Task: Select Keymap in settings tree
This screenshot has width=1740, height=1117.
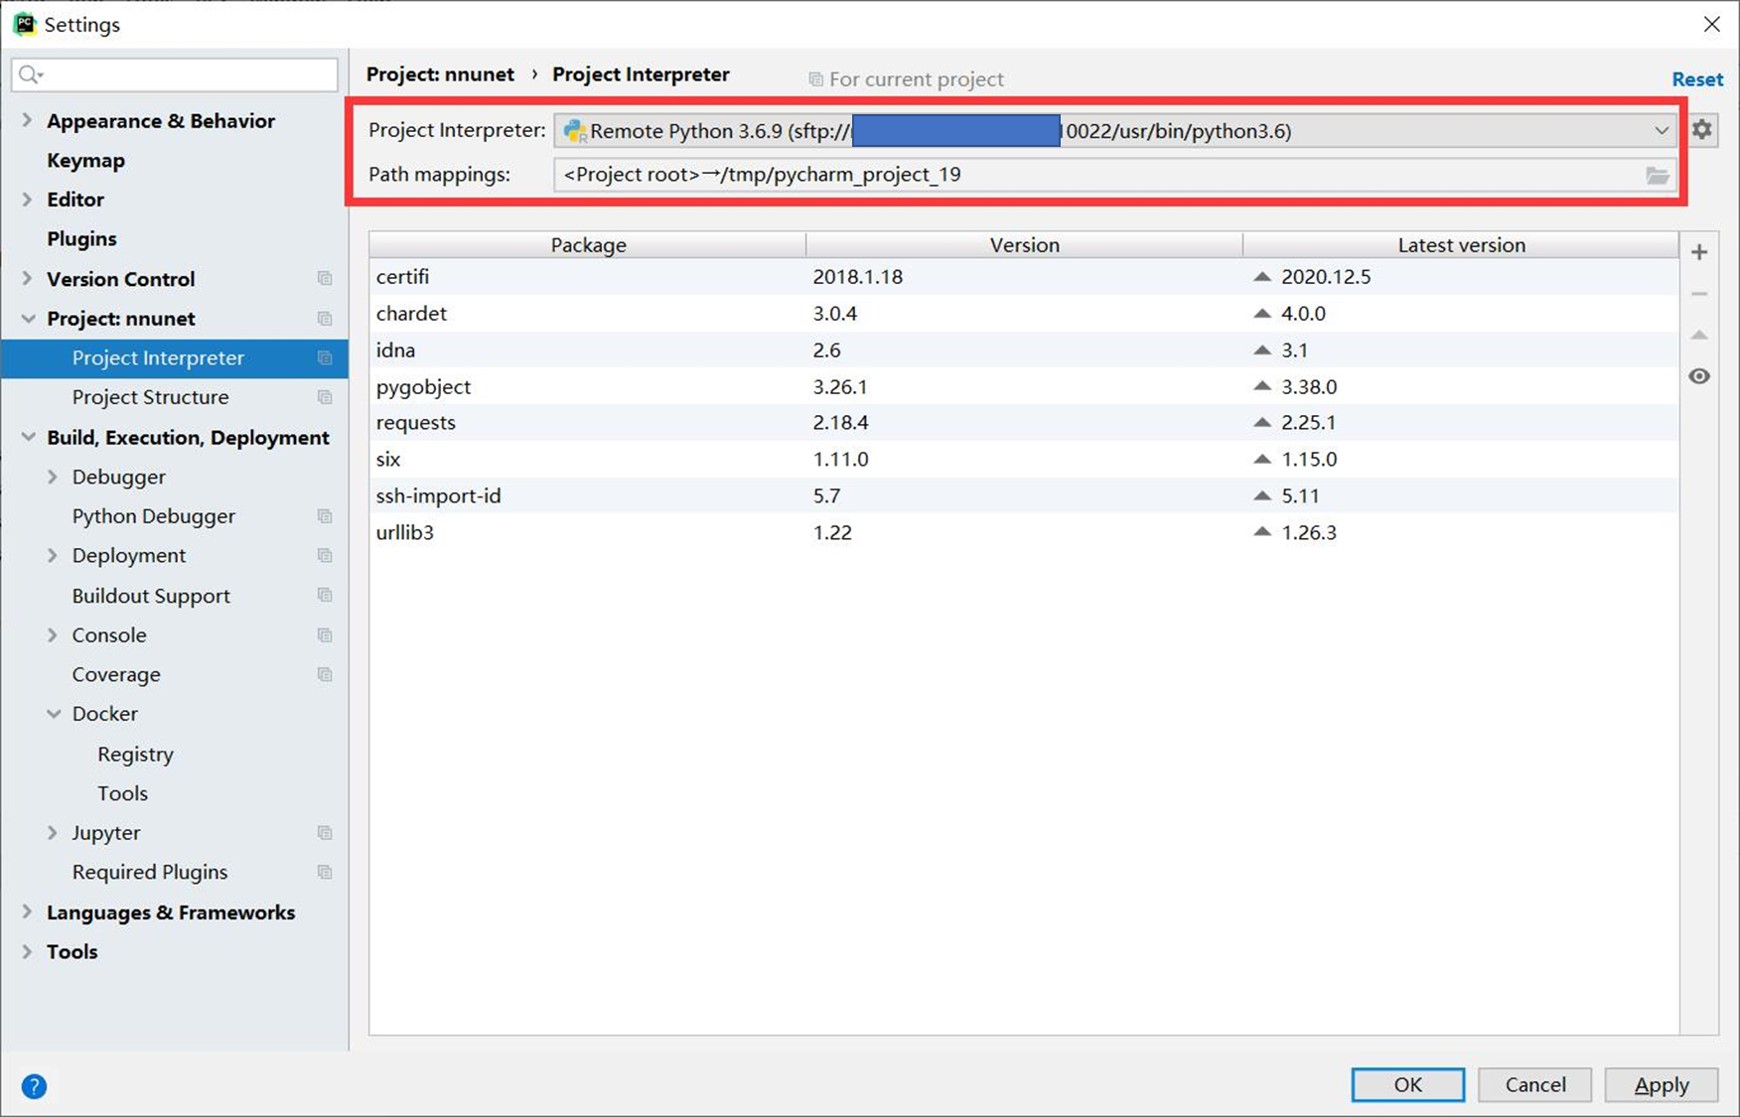Action: [x=86, y=160]
